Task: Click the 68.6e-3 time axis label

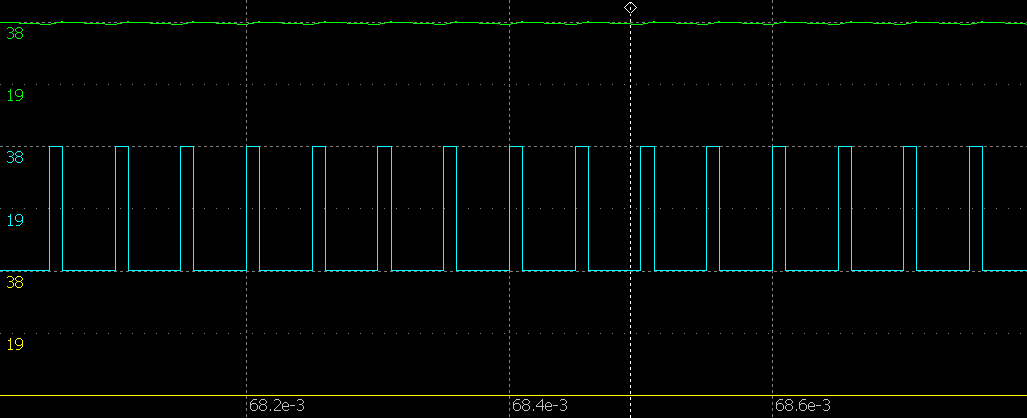Action: tap(803, 406)
